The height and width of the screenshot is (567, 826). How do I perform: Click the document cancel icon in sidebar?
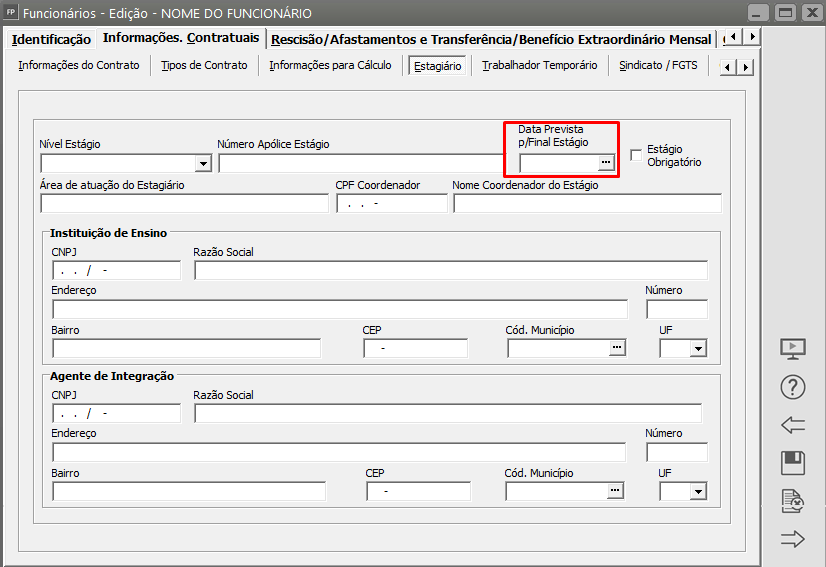(x=793, y=501)
